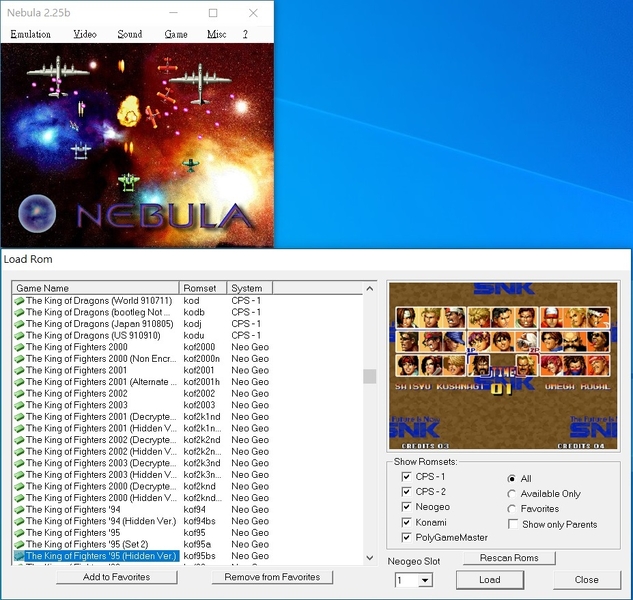This screenshot has width=633, height=600.
Task: Click icon of King of Fighters '94 (Hidden Ver.)
Action: 19,522
